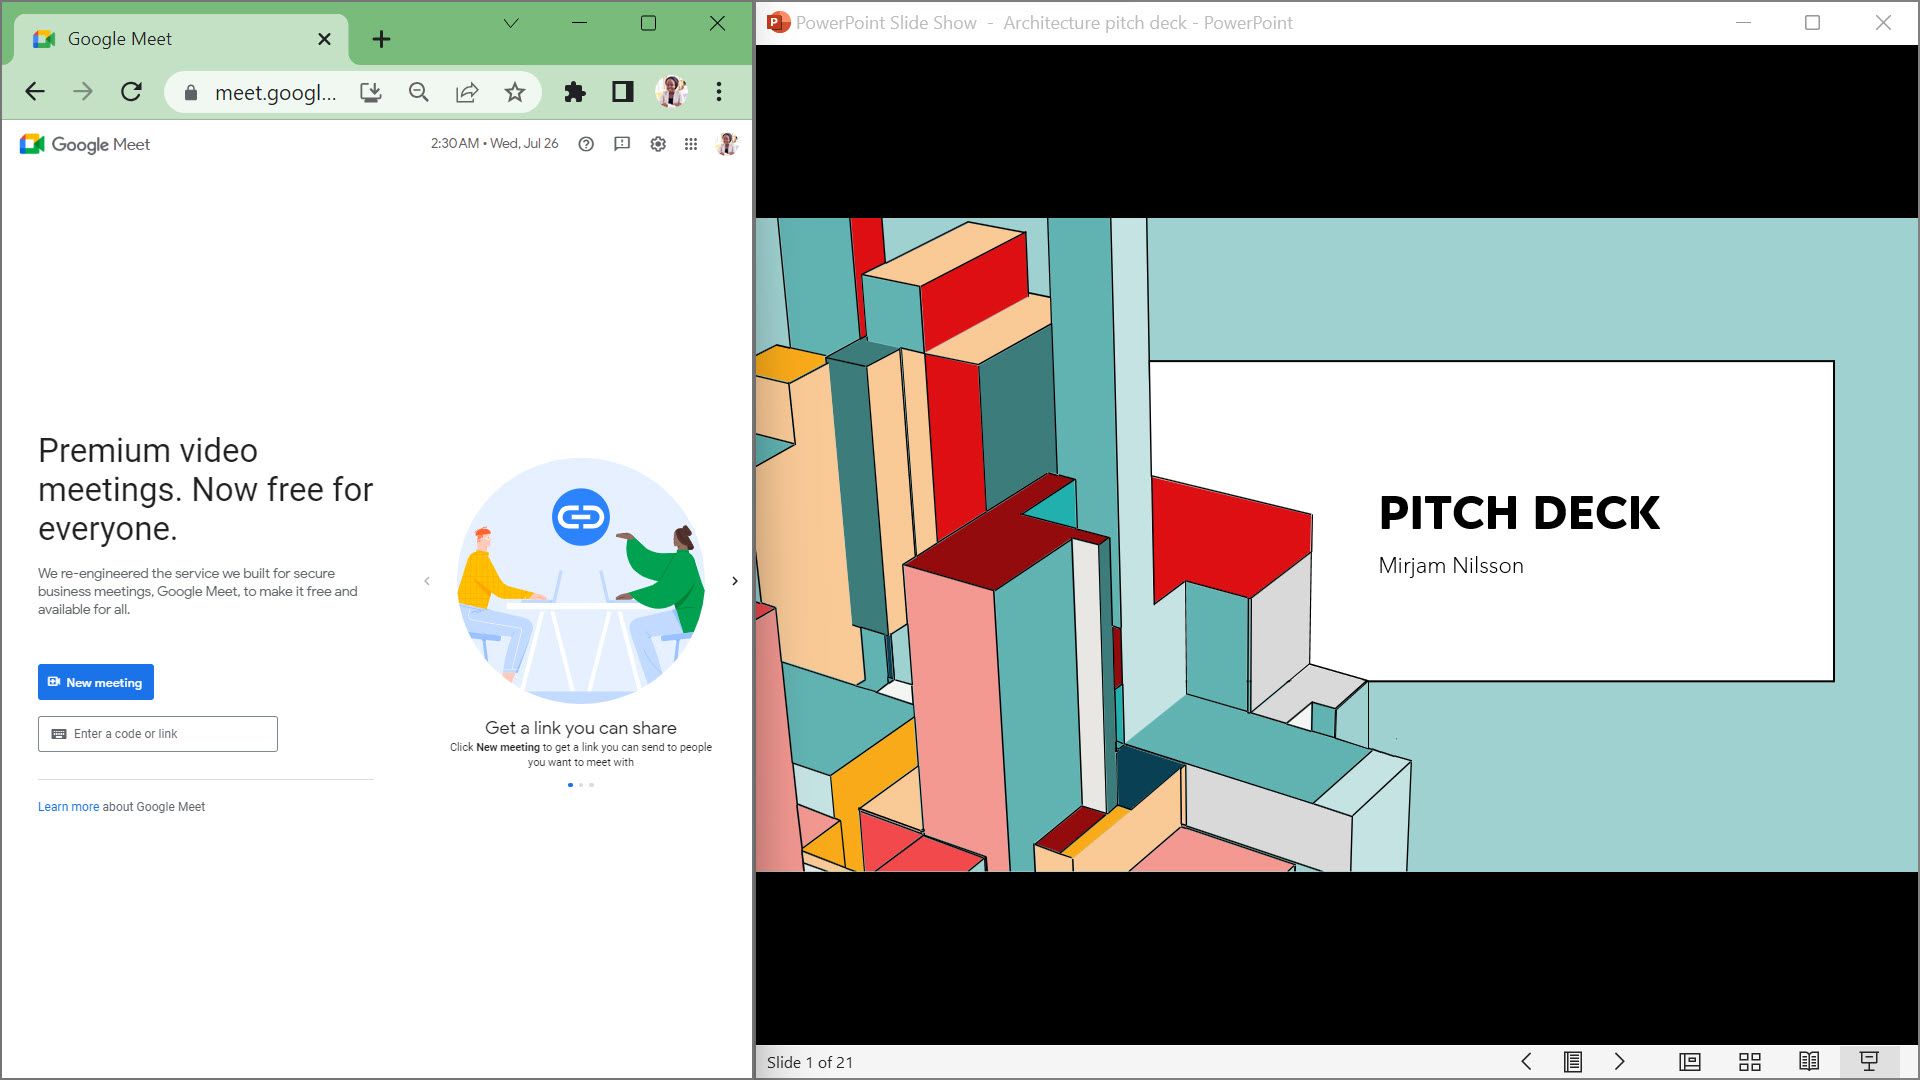This screenshot has height=1080, width=1920.
Task: Click the install app icon in address bar
Action: (371, 91)
